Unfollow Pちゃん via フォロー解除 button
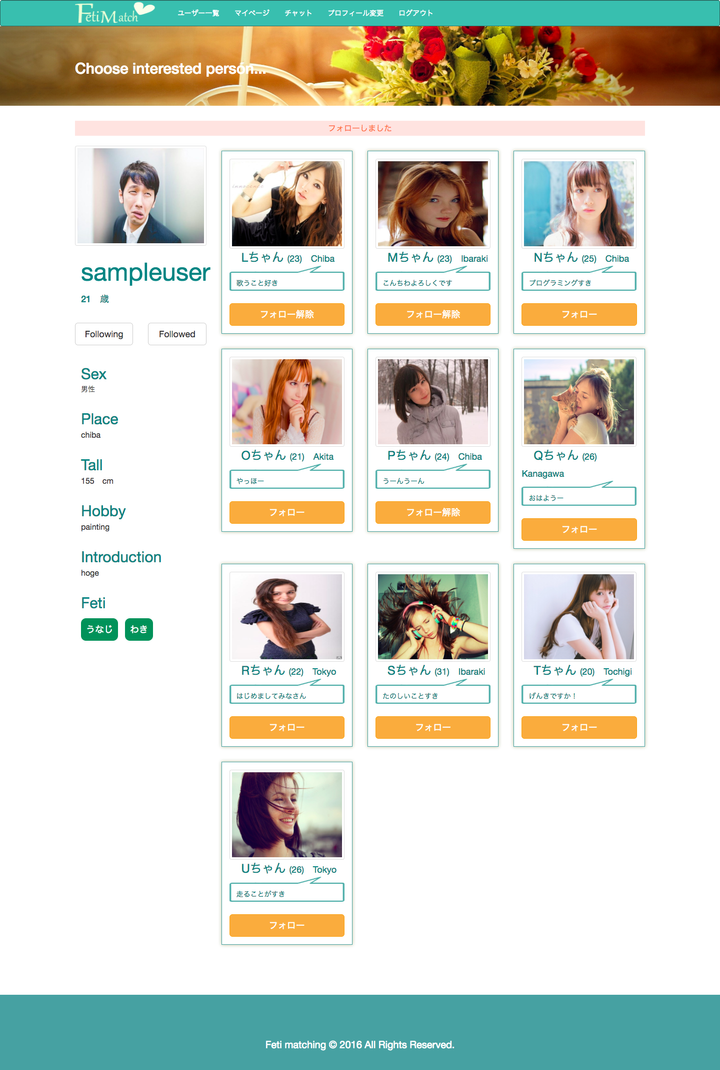This screenshot has width=720, height=1070. 433,512
